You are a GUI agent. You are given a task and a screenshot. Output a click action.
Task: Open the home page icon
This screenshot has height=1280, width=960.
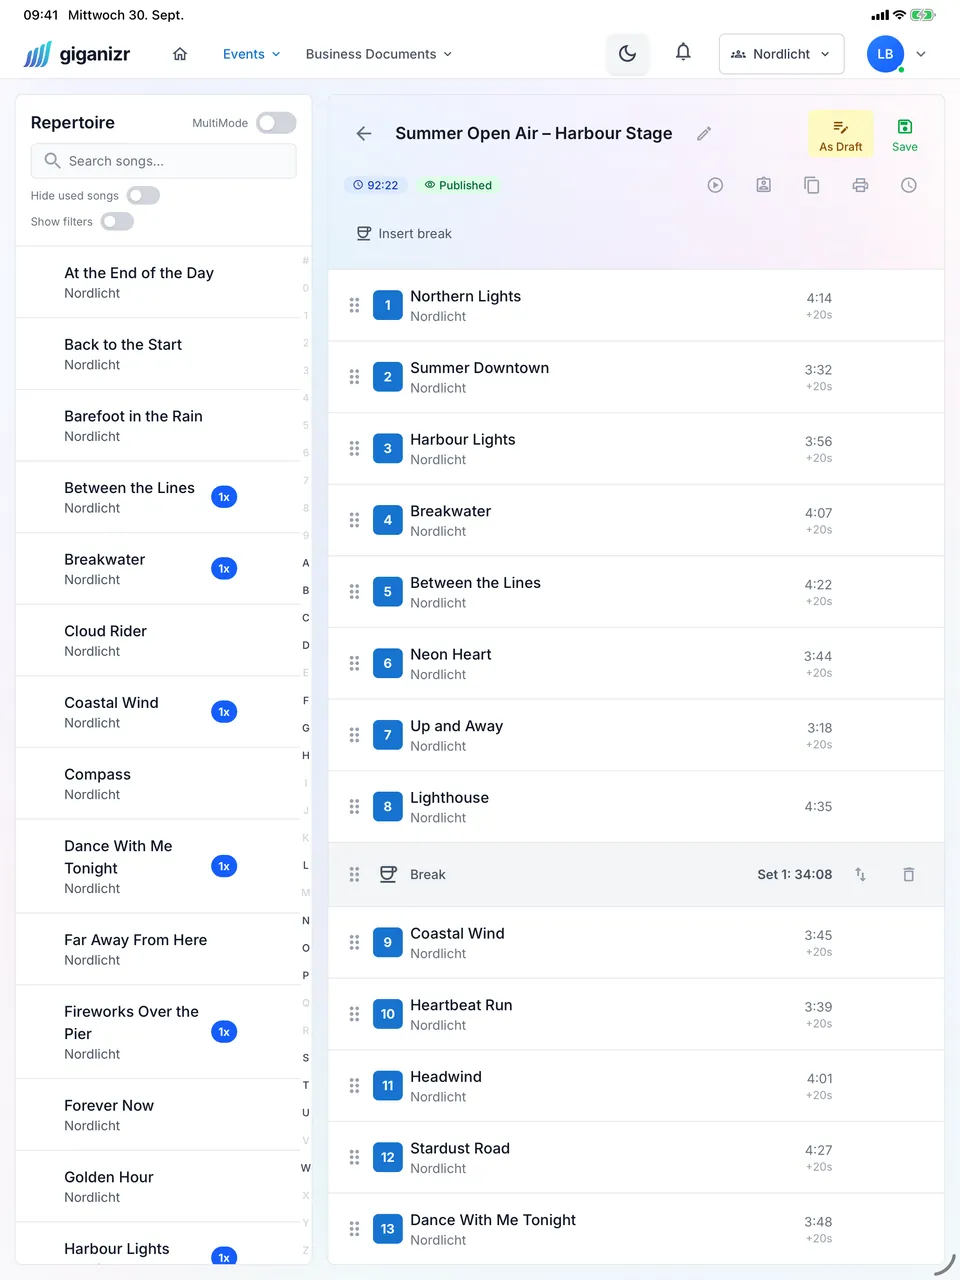click(x=180, y=54)
